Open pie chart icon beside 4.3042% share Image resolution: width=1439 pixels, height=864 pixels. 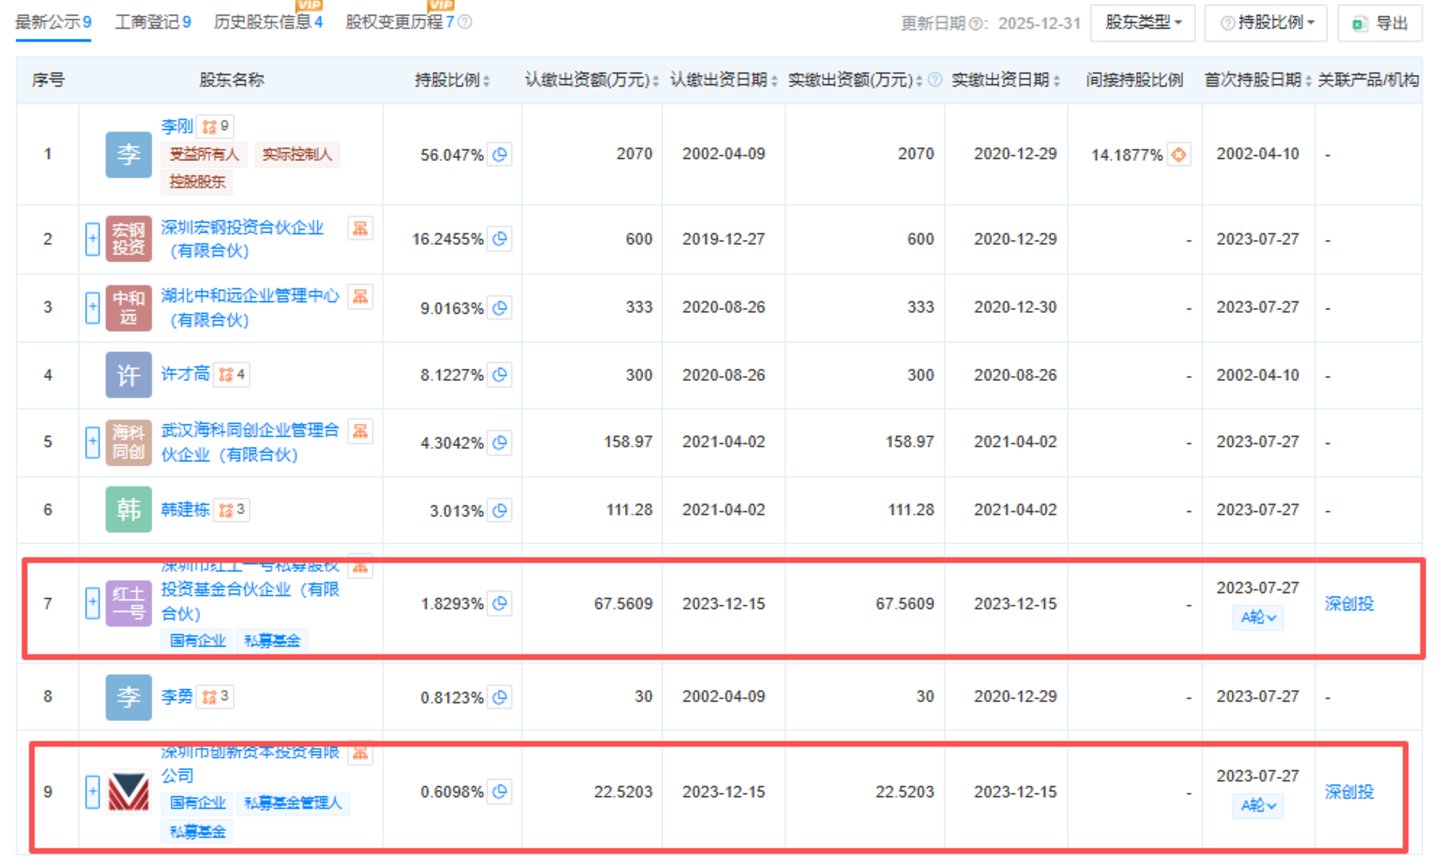click(500, 443)
